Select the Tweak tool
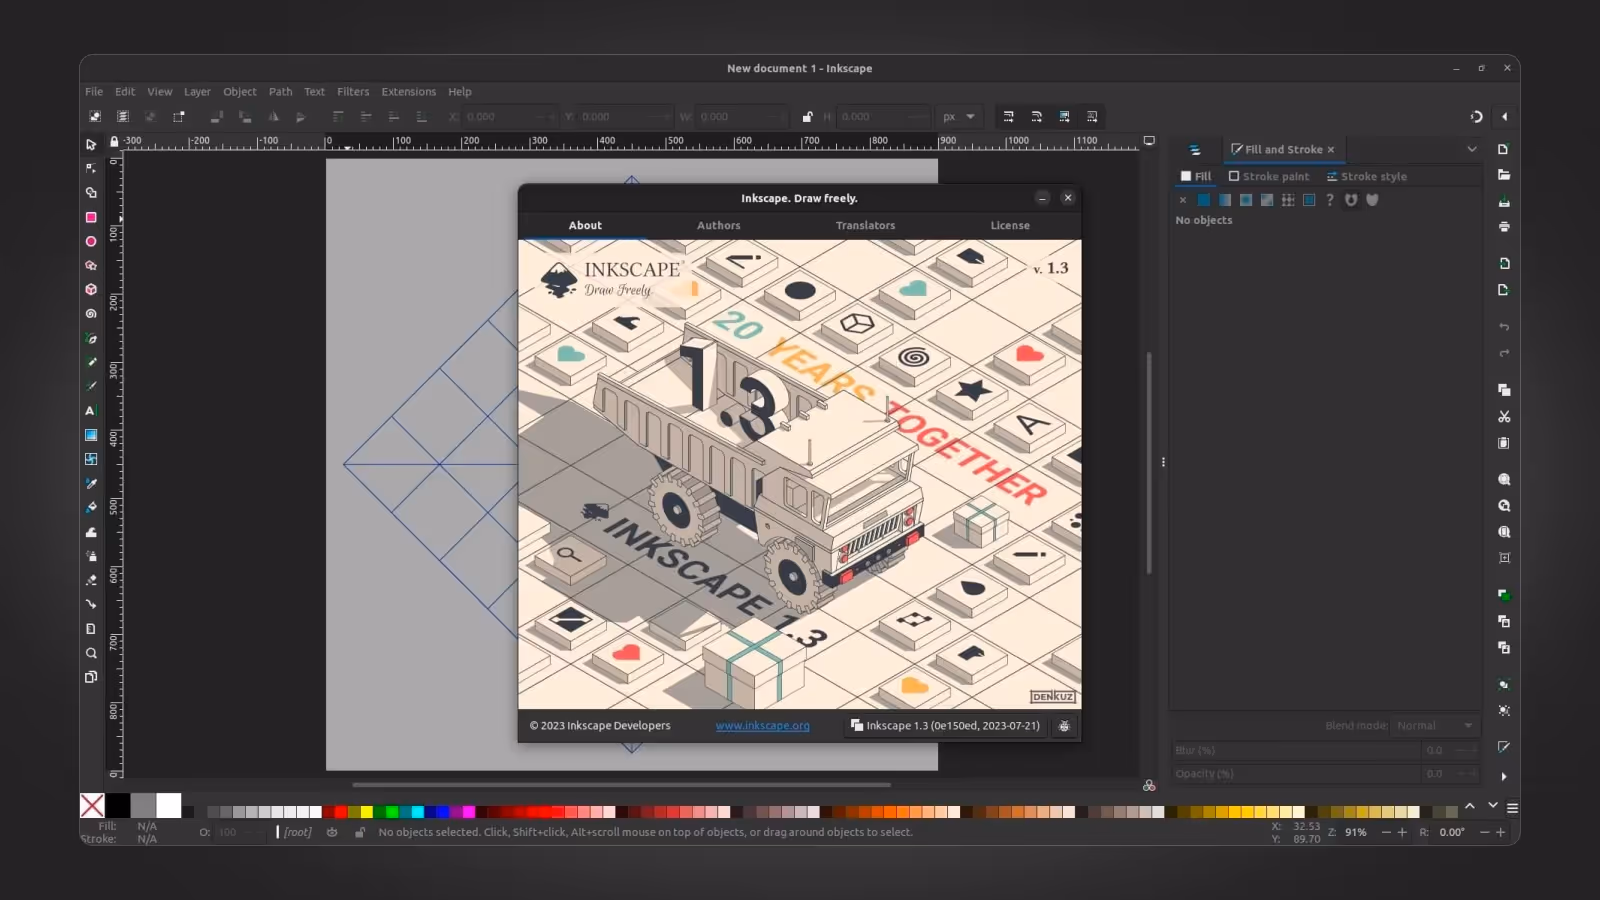 (x=91, y=532)
